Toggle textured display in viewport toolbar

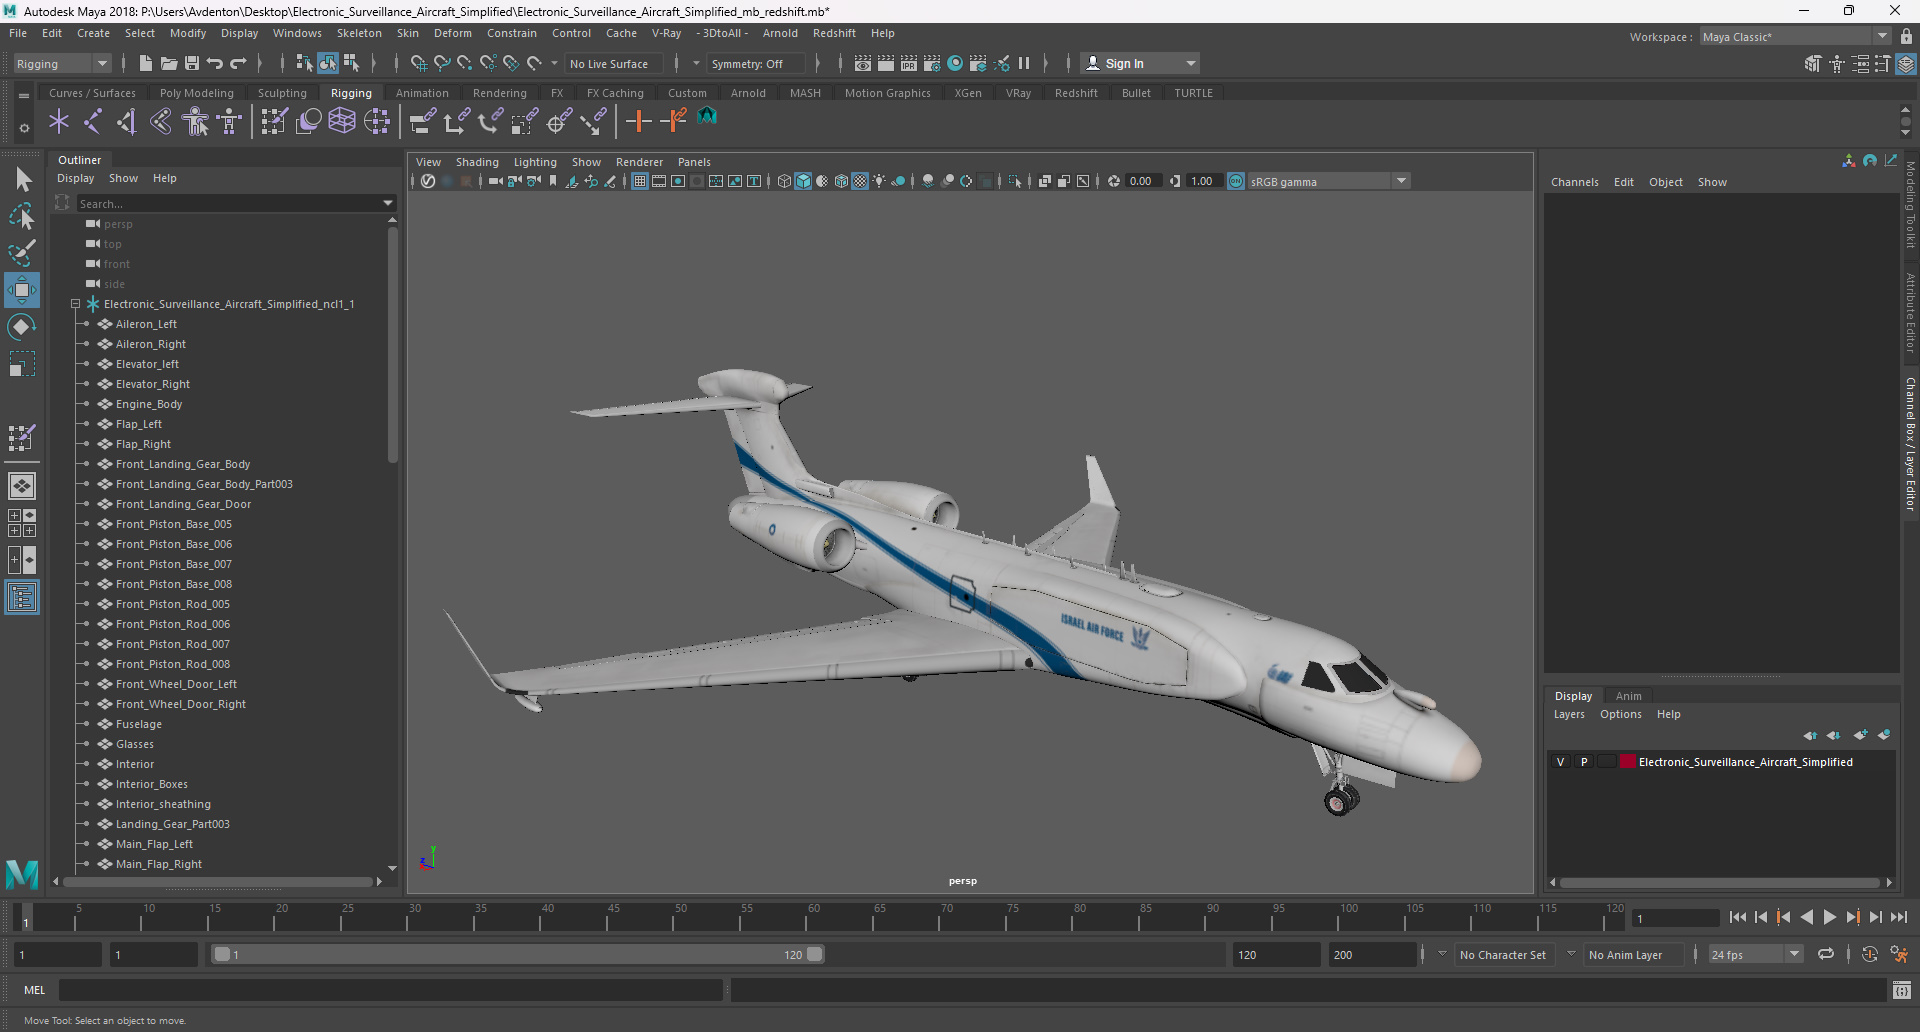(860, 181)
